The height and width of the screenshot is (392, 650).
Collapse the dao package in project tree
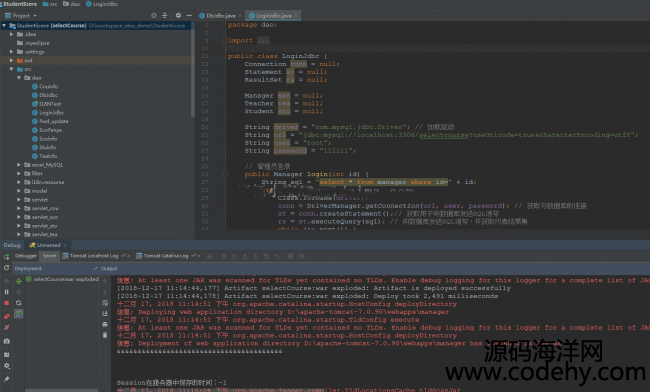pos(19,78)
